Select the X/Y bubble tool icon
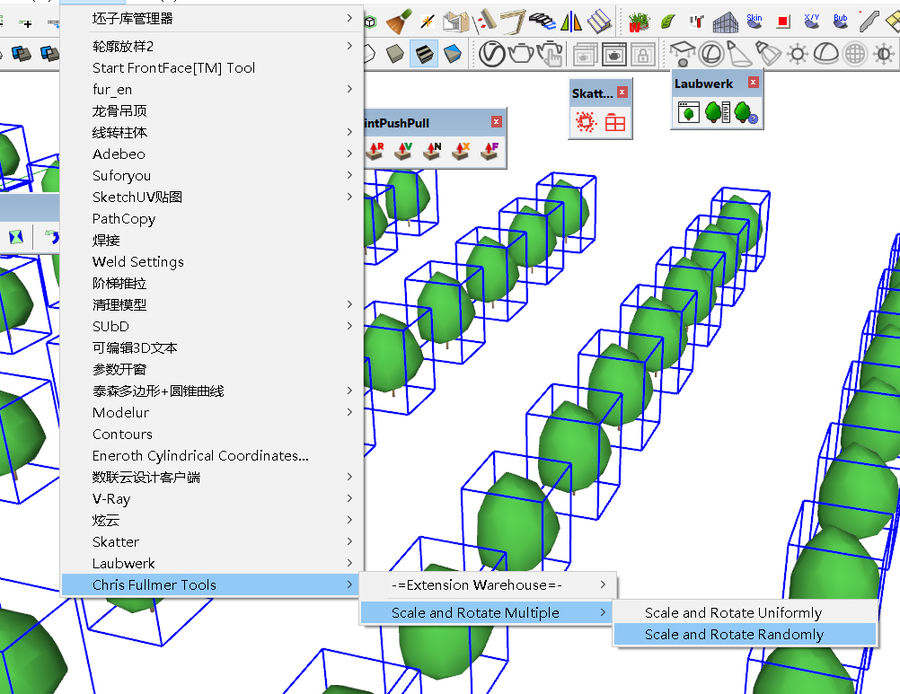This screenshot has height=694, width=900. tap(812, 21)
